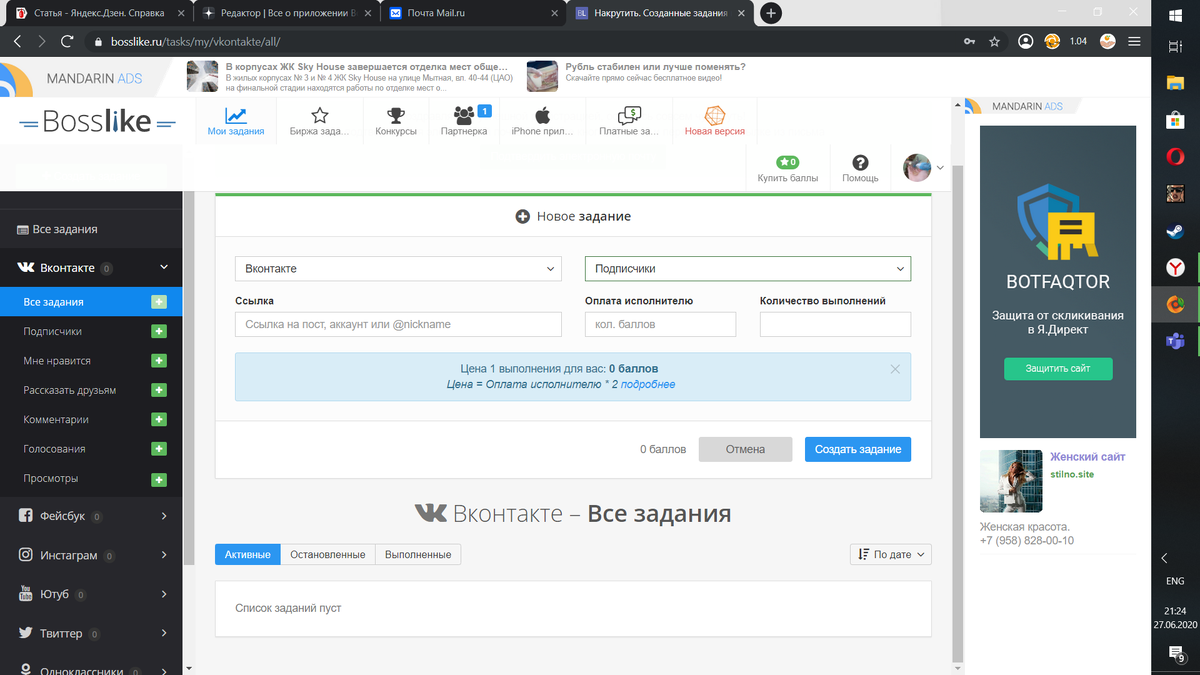Select Просмотры sidebar item

point(51,479)
